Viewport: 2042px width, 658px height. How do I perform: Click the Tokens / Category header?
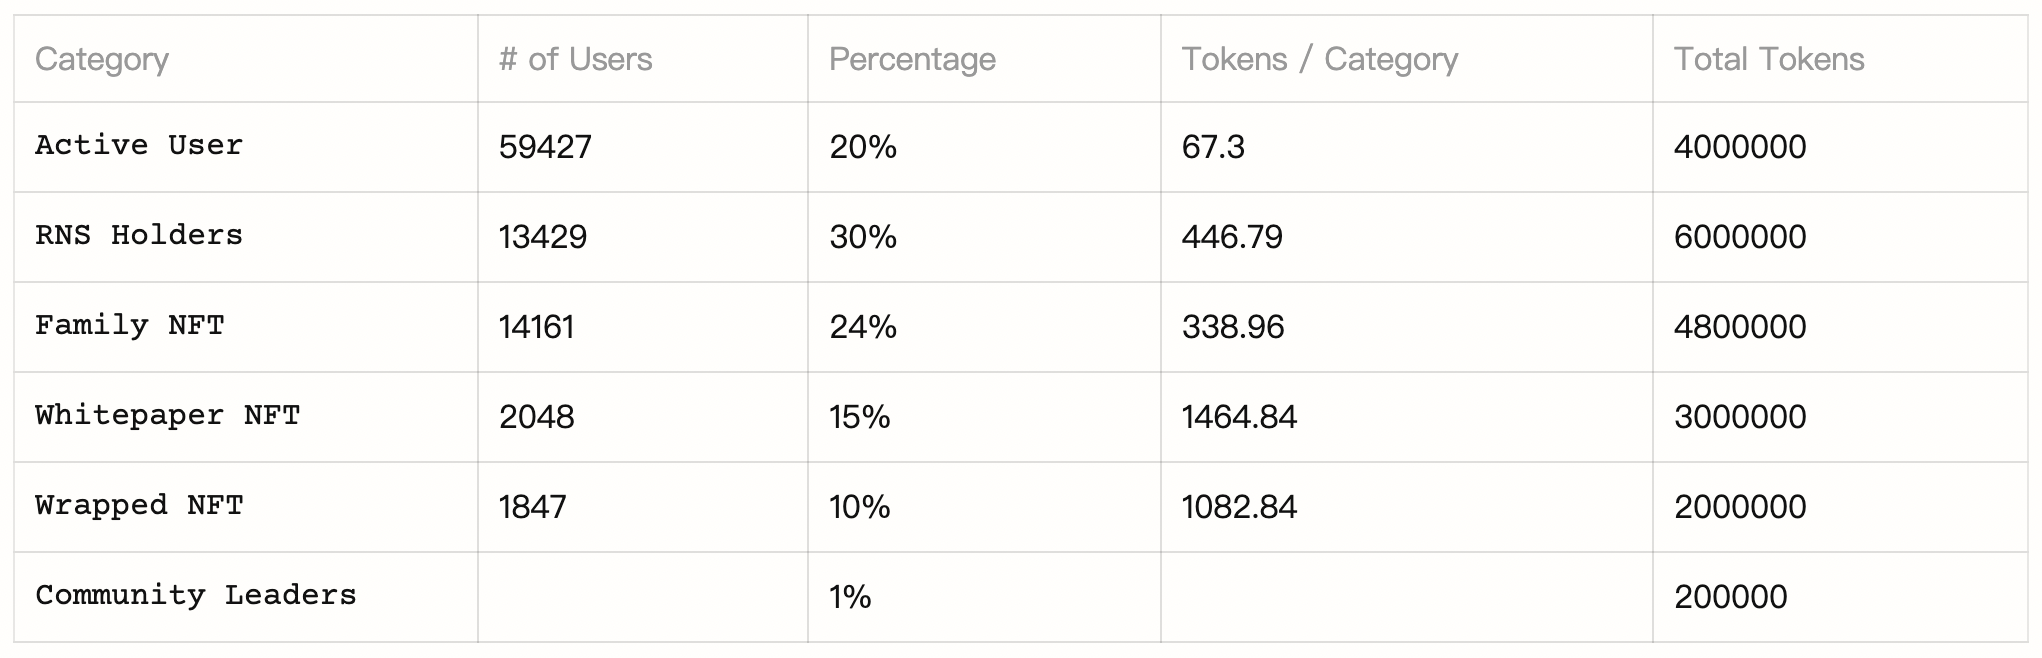tap(1319, 59)
